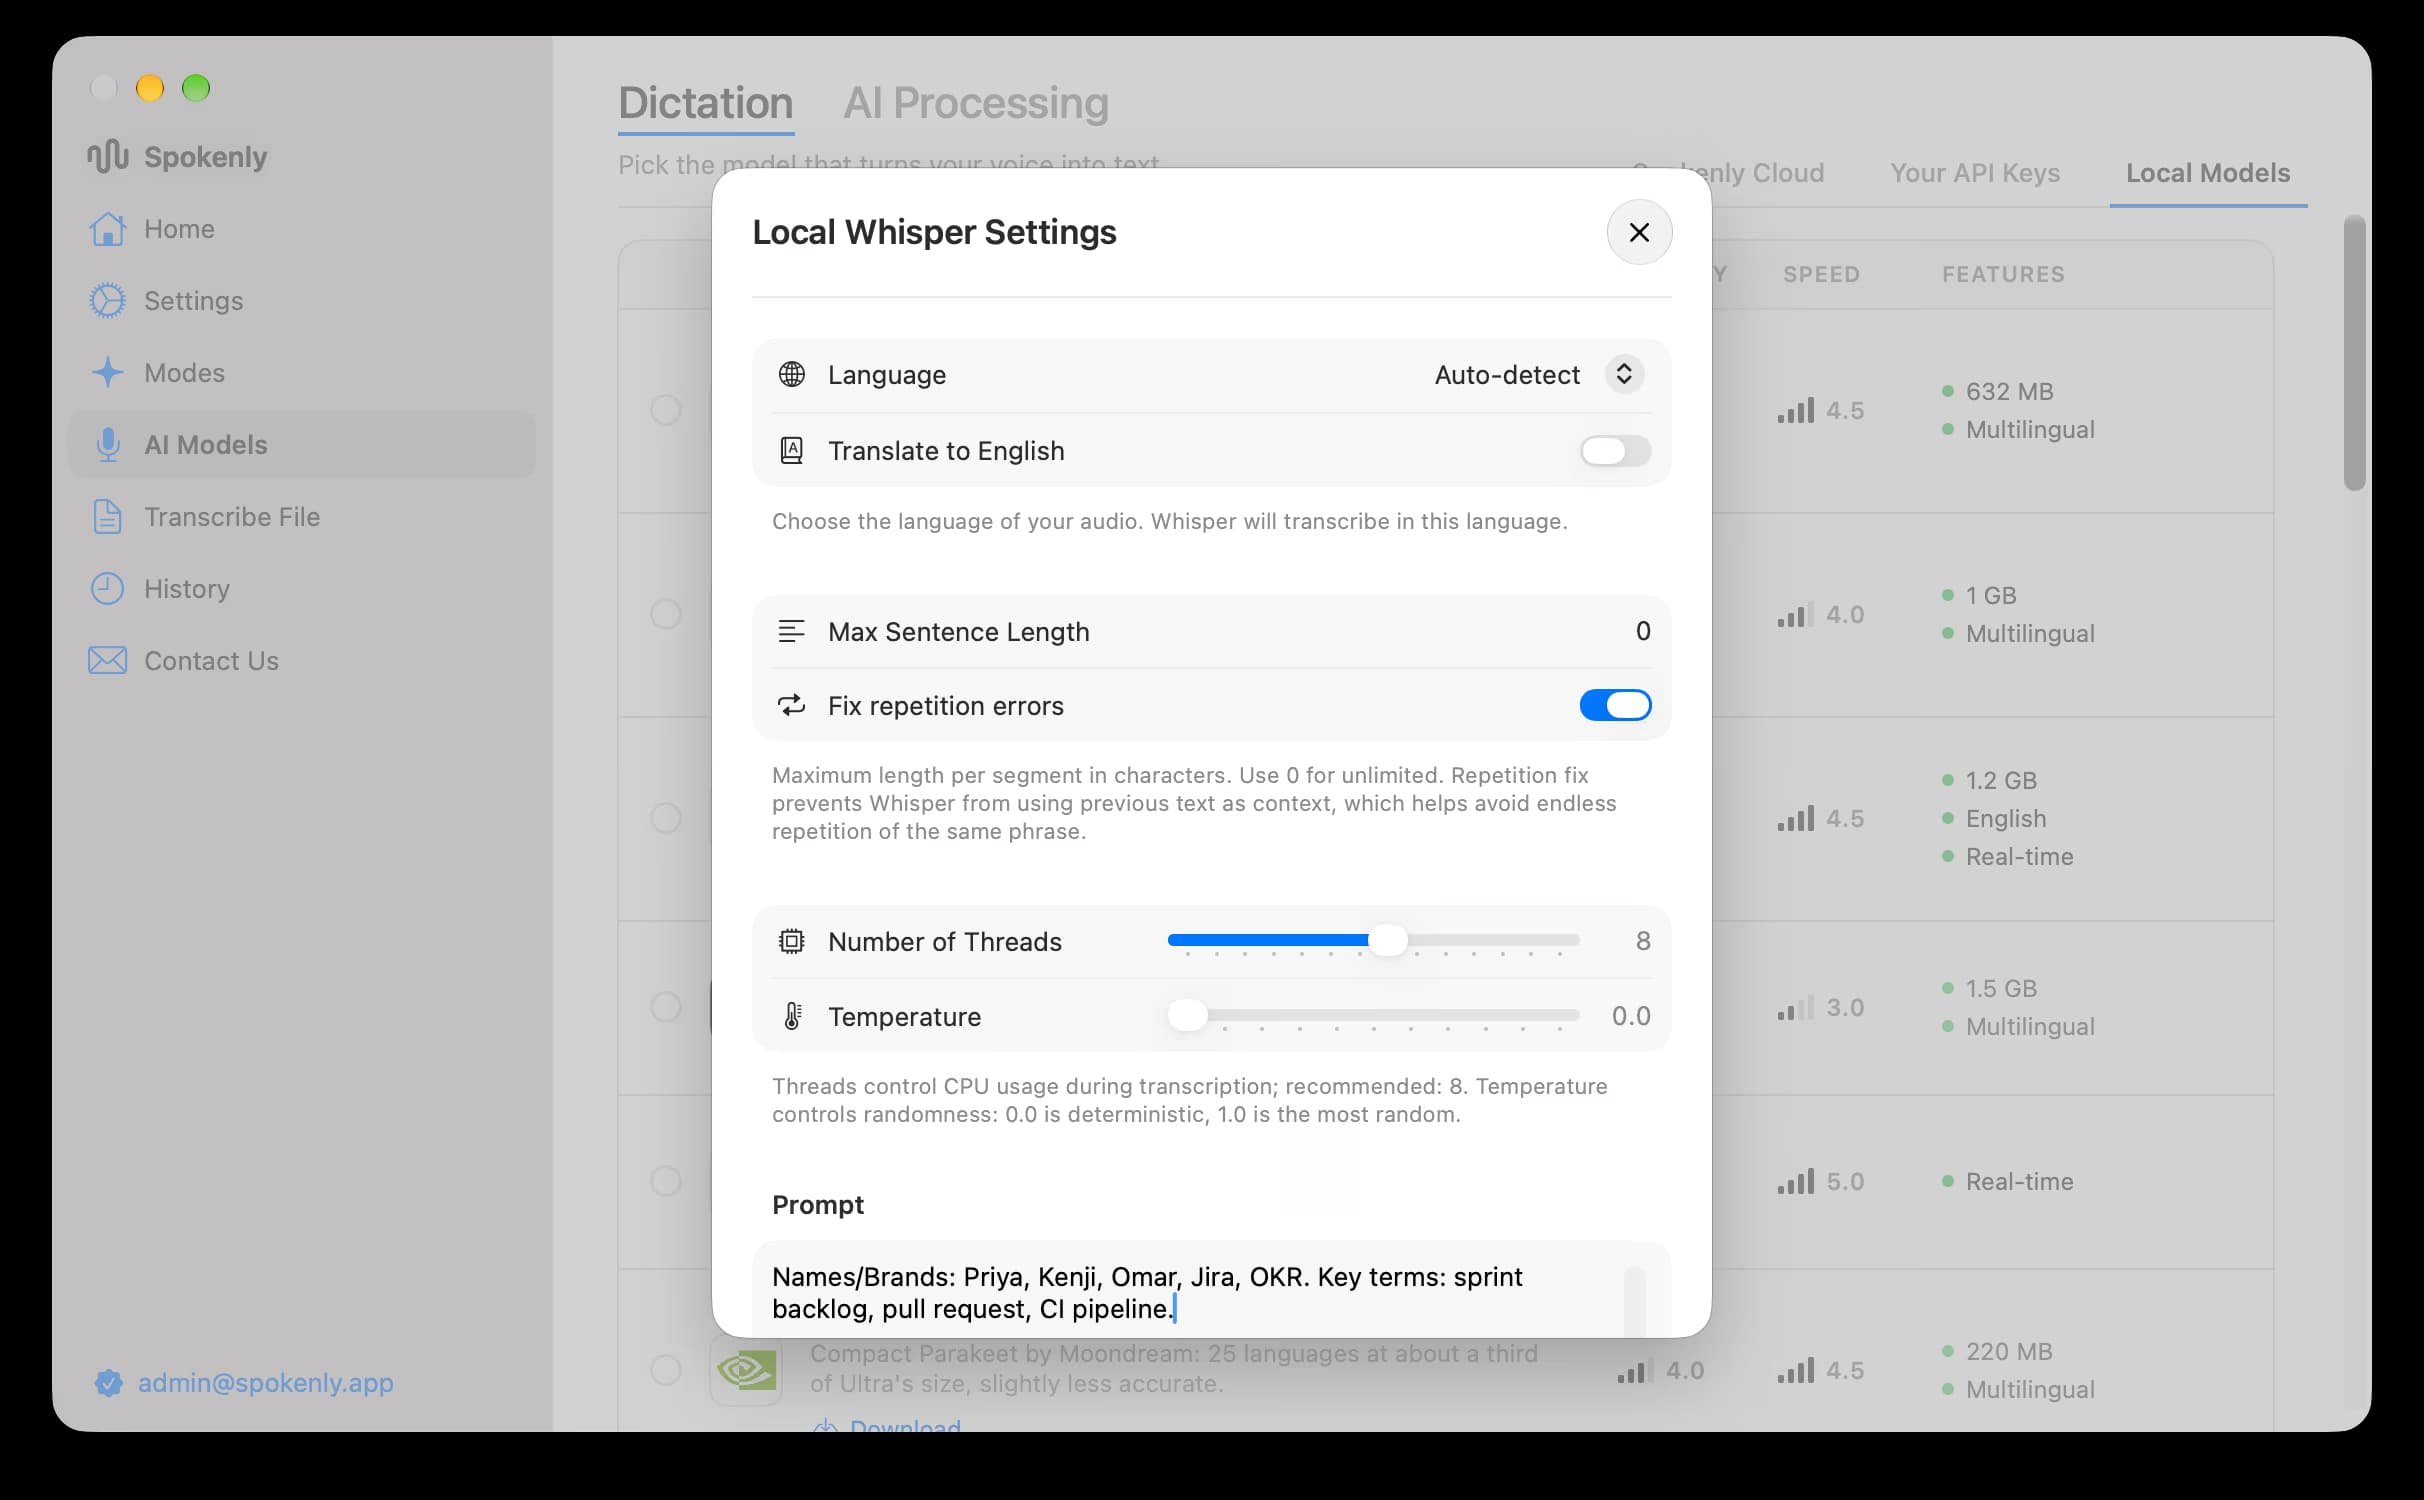Image resolution: width=2424 pixels, height=1500 pixels.
Task: Open Contact Us envelope icon
Action: 107,661
